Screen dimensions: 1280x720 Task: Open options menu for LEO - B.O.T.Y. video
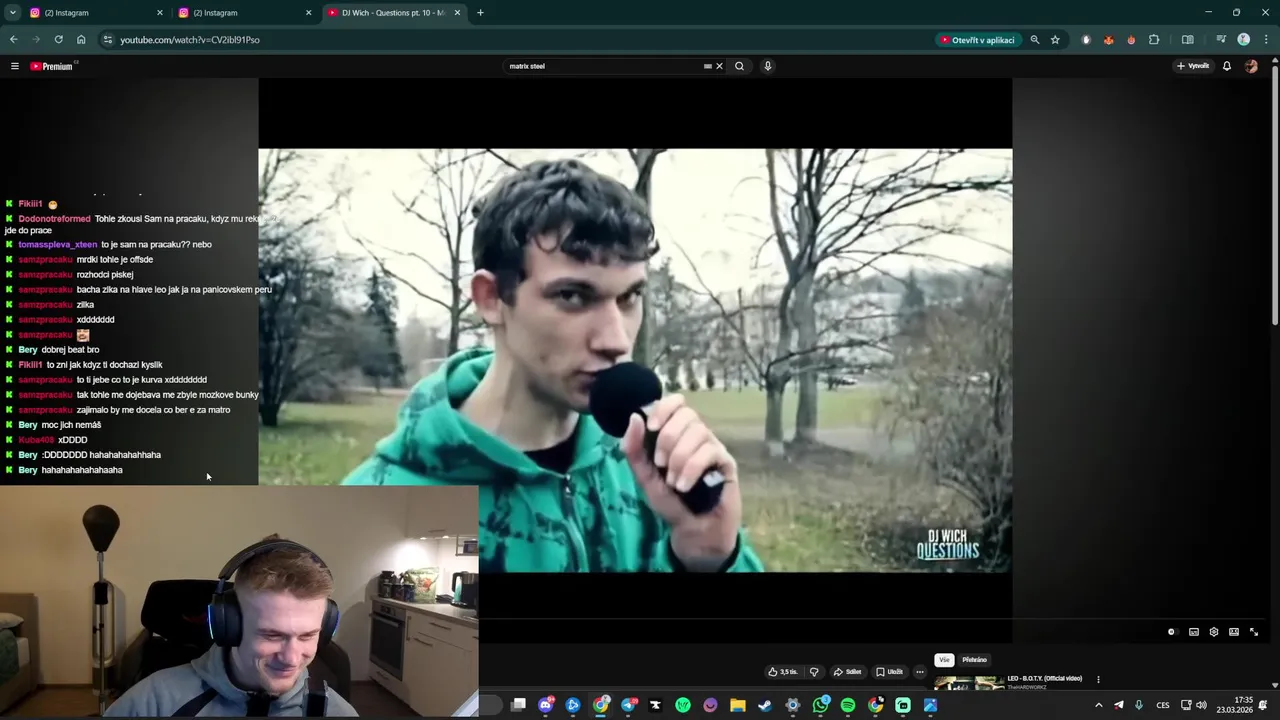[x=1098, y=679]
